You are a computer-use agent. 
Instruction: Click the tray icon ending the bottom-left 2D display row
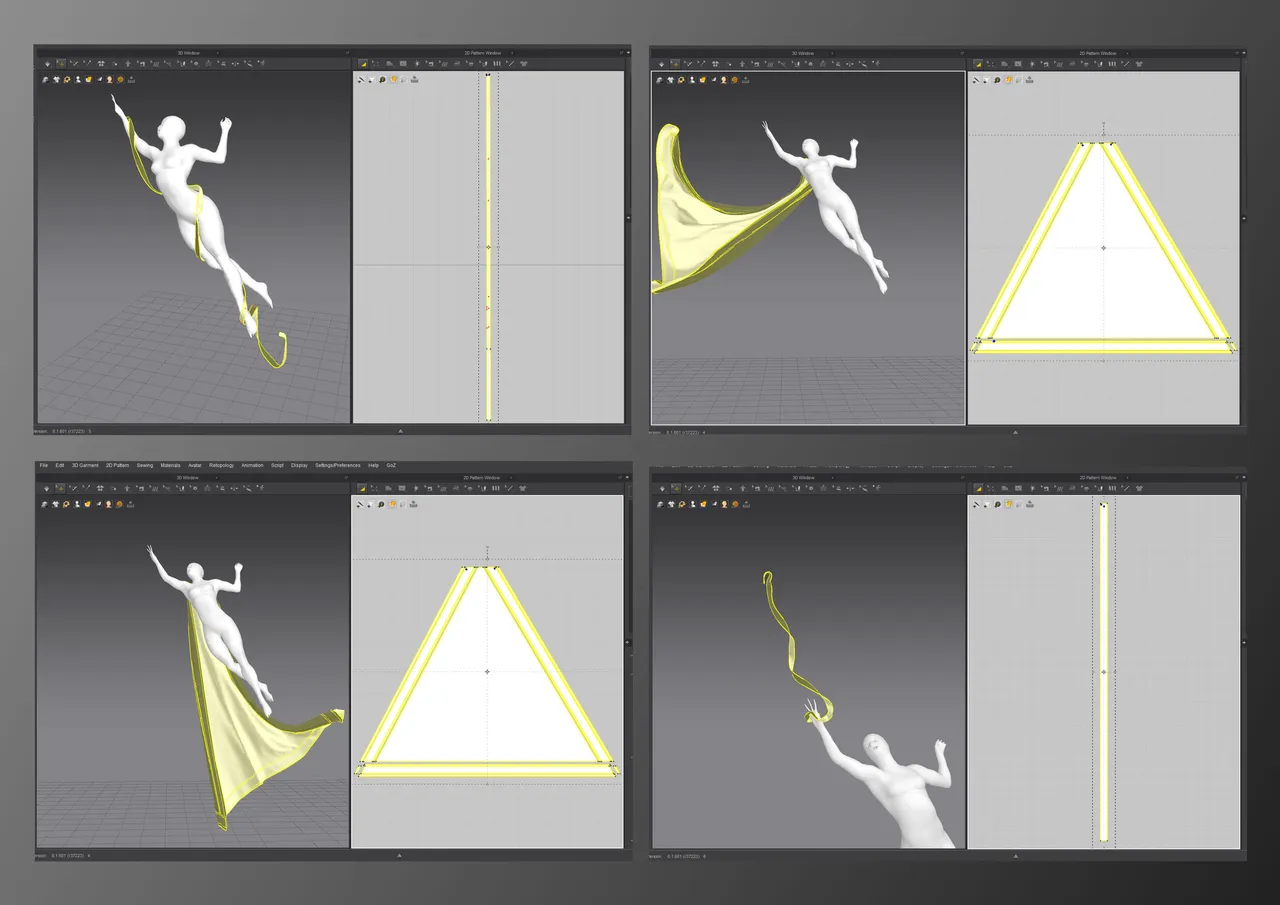click(x=415, y=504)
